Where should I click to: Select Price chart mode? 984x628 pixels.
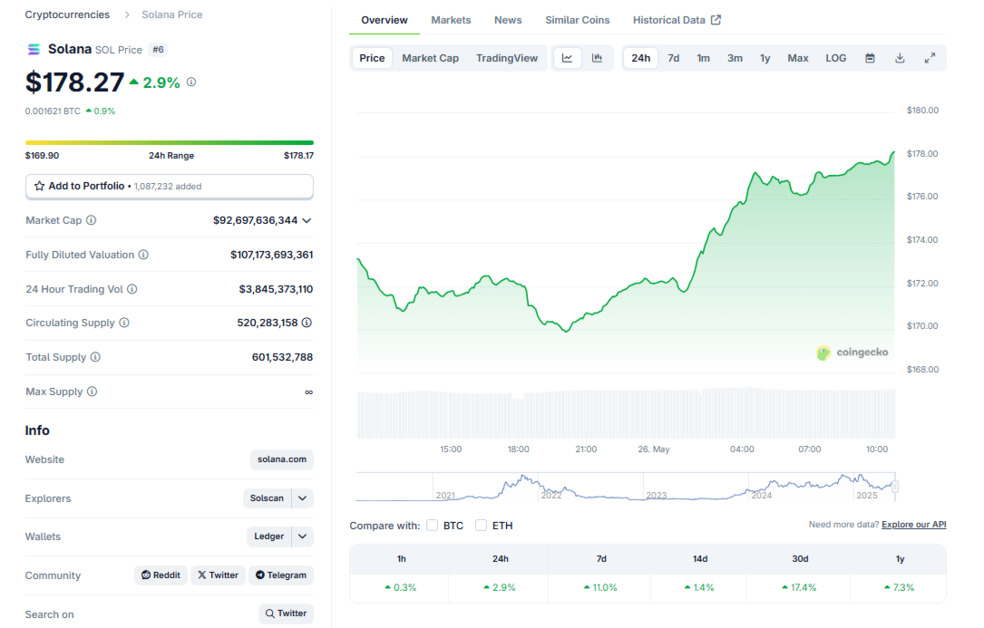[x=372, y=58]
